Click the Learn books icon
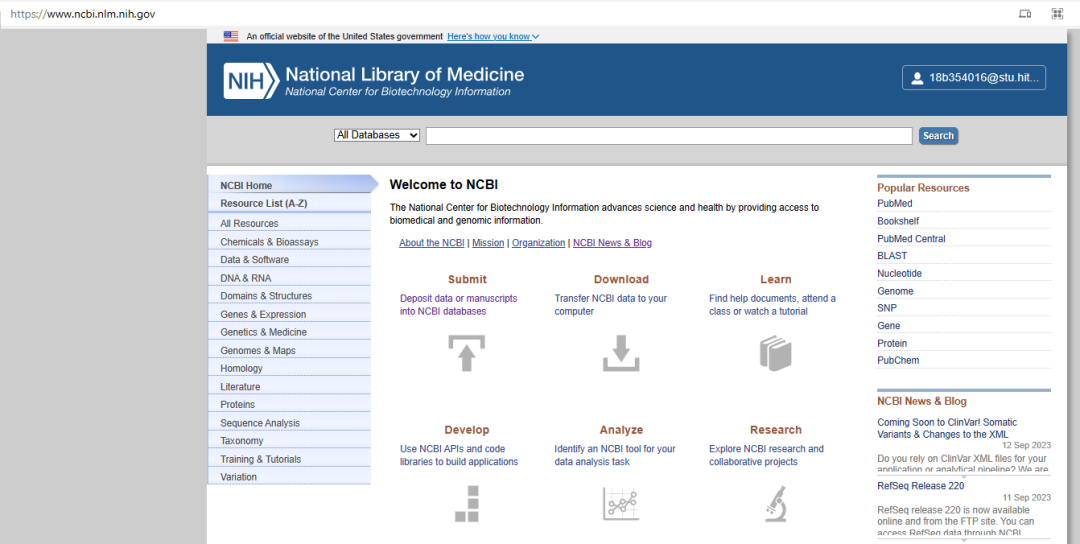The image size is (1080, 544). coord(776,353)
